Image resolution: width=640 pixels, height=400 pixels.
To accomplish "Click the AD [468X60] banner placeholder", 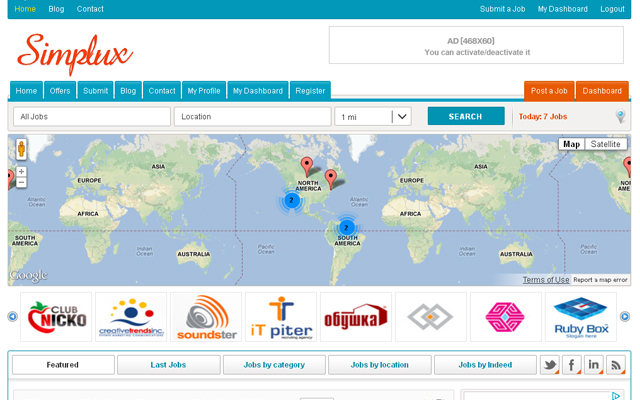I will coord(476,45).
